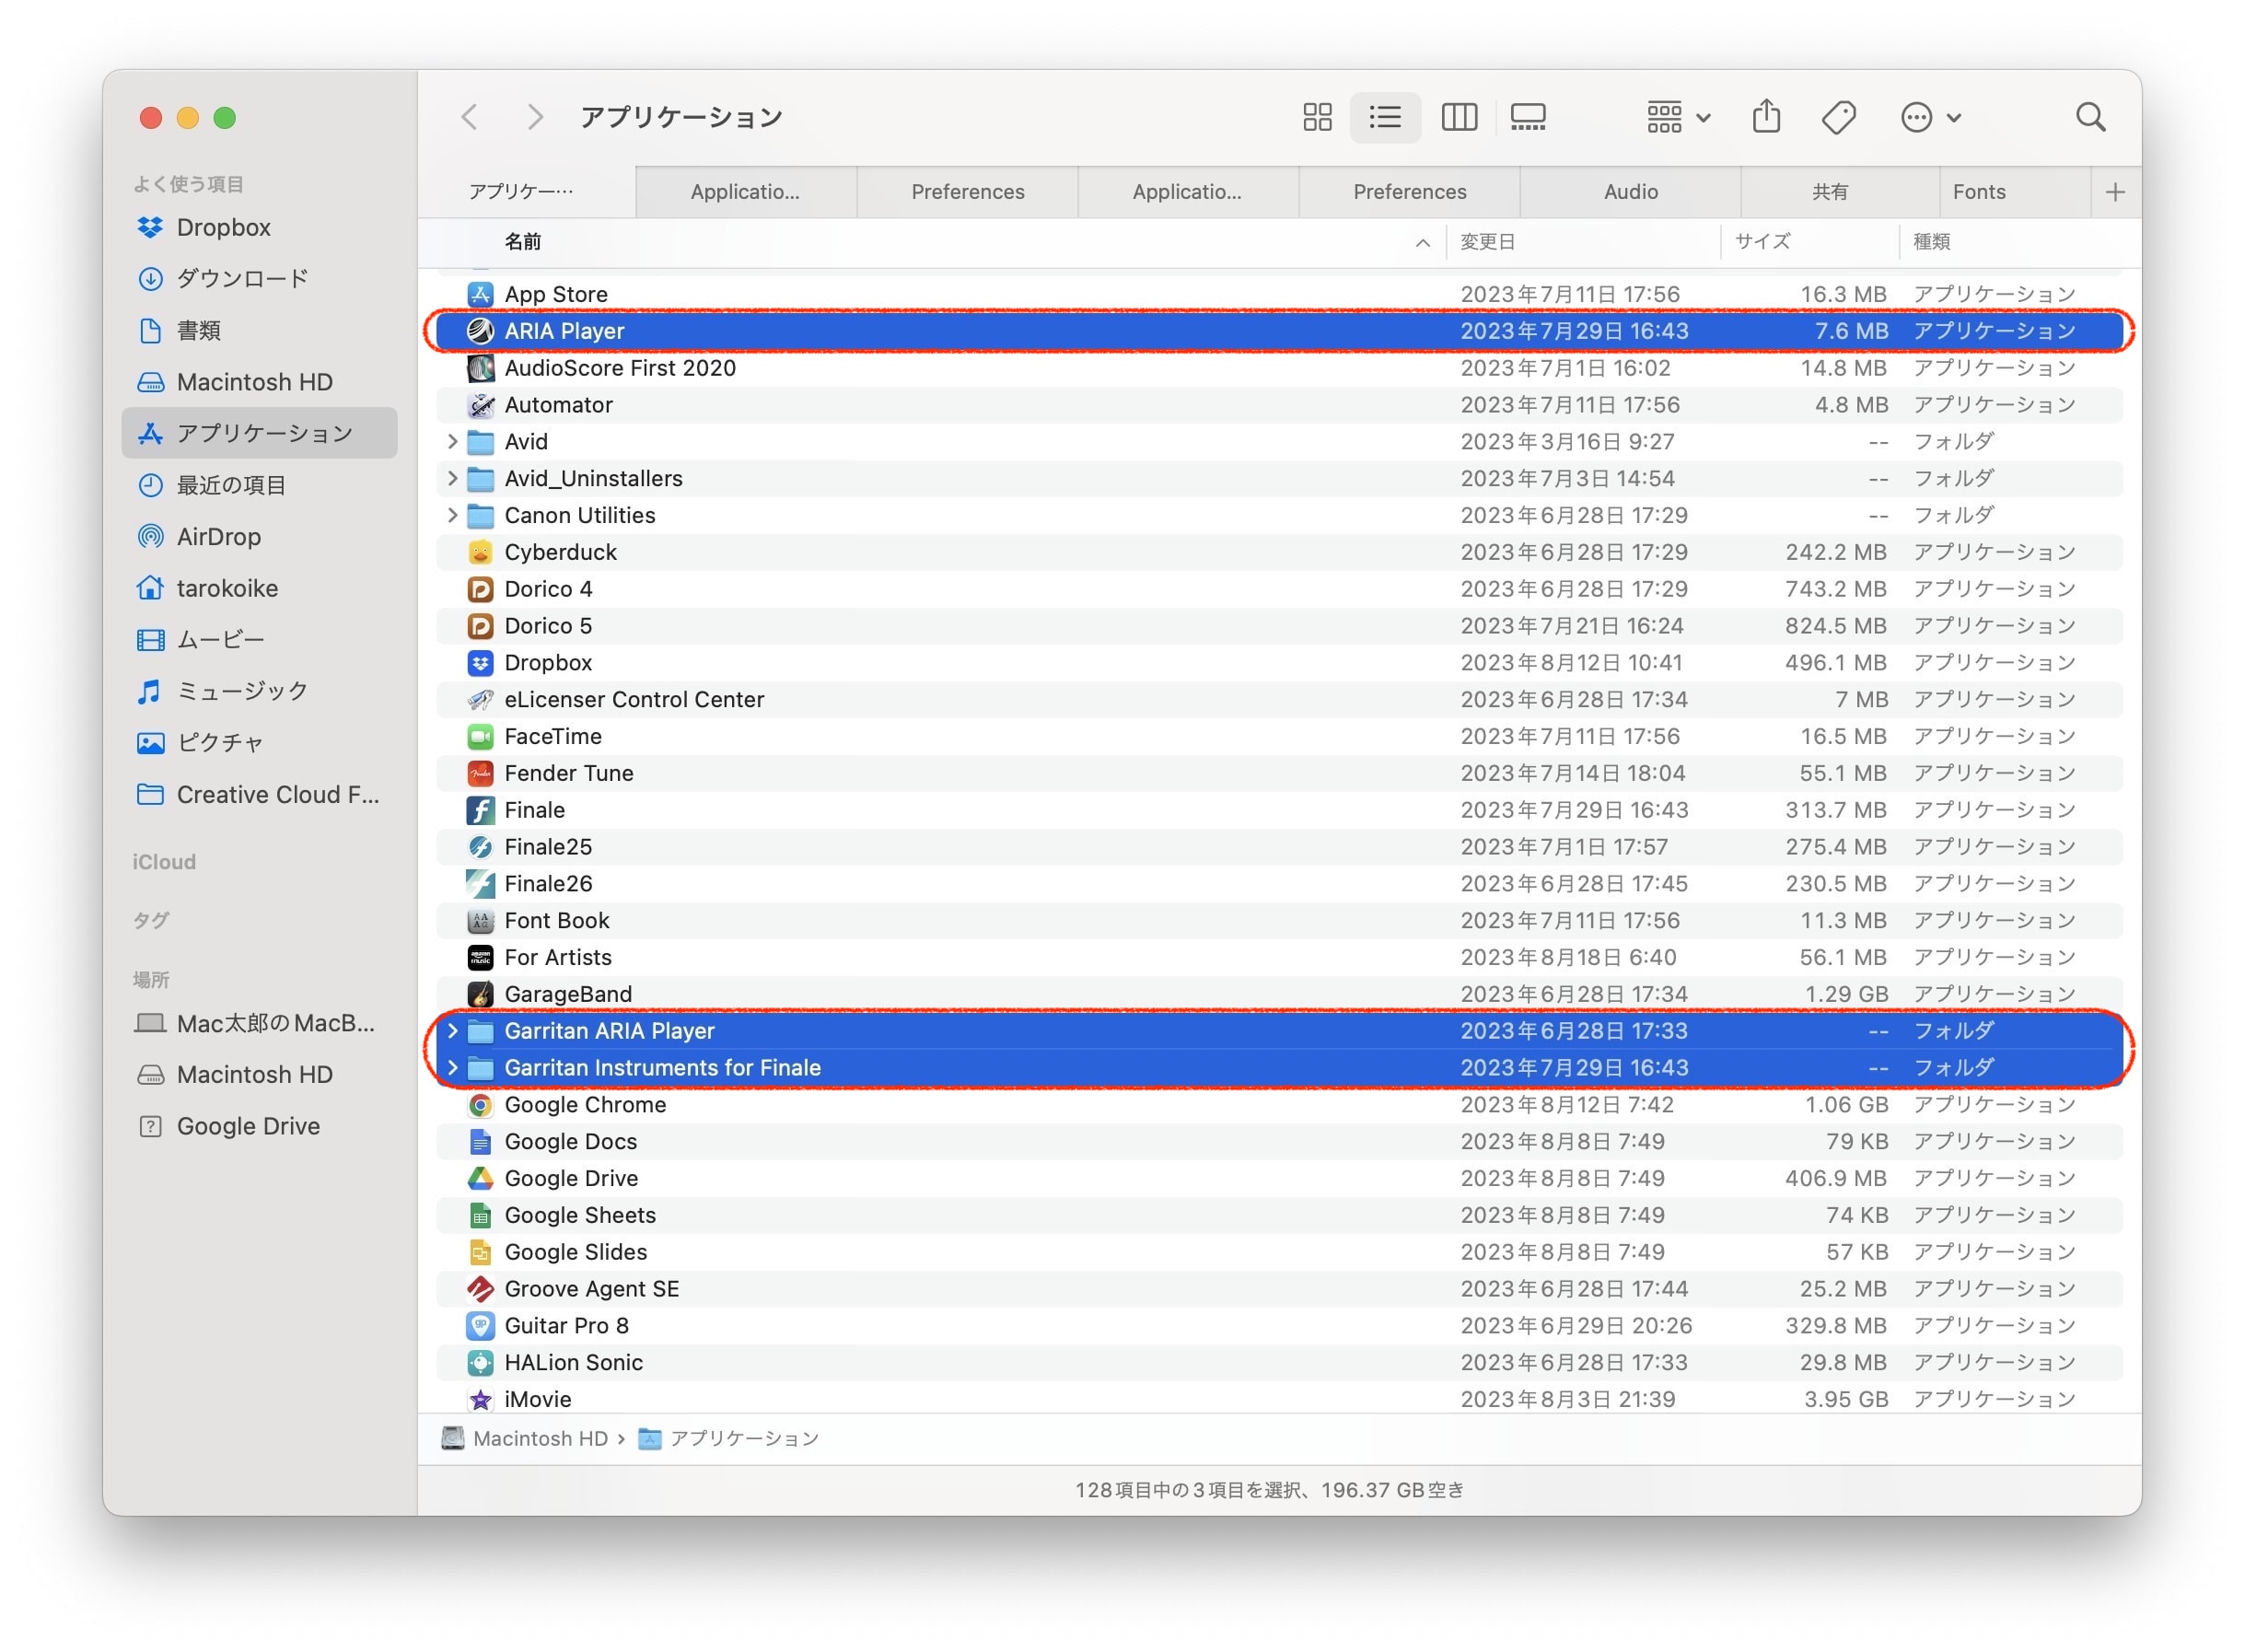2245x1652 pixels.
Task: Select the Dorico 5 application icon
Action: click(480, 626)
